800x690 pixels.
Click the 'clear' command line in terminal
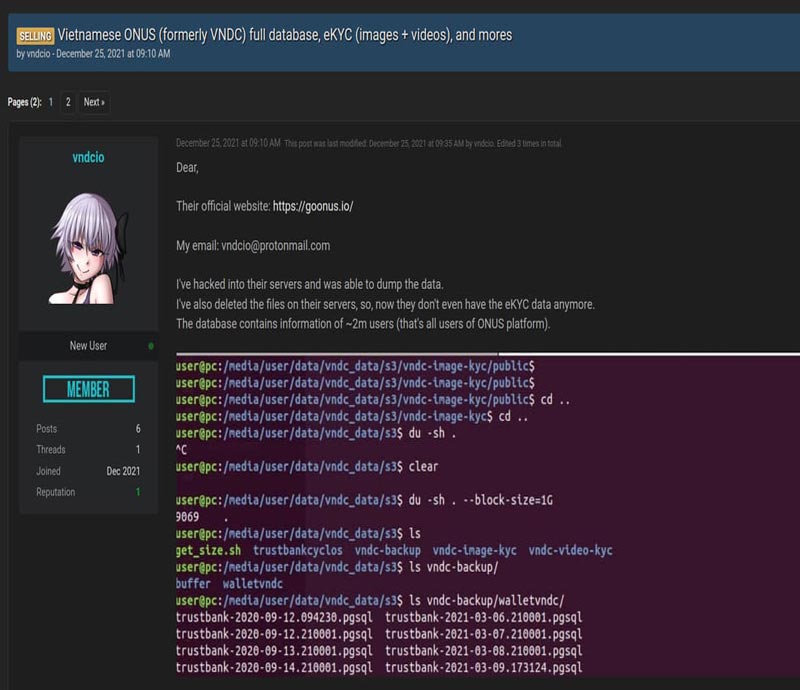[x=307, y=466]
